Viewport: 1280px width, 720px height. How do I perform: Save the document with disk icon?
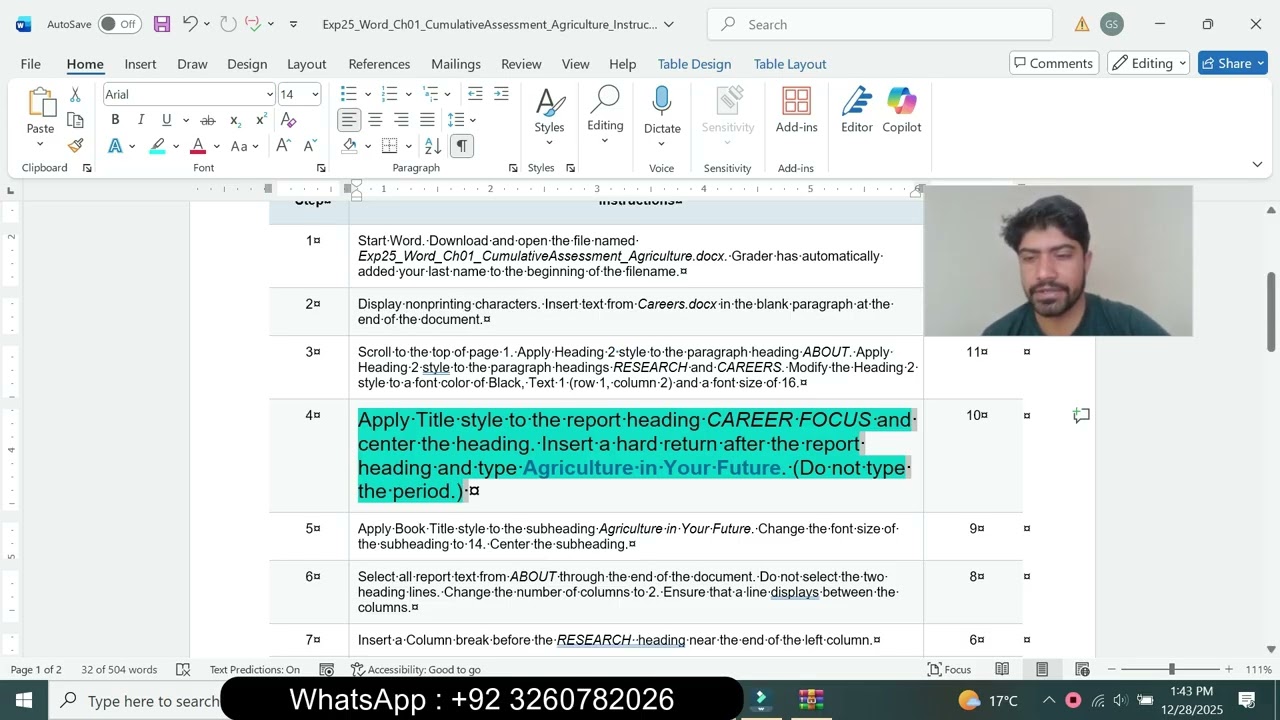pyautogui.click(x=161, y=24)
